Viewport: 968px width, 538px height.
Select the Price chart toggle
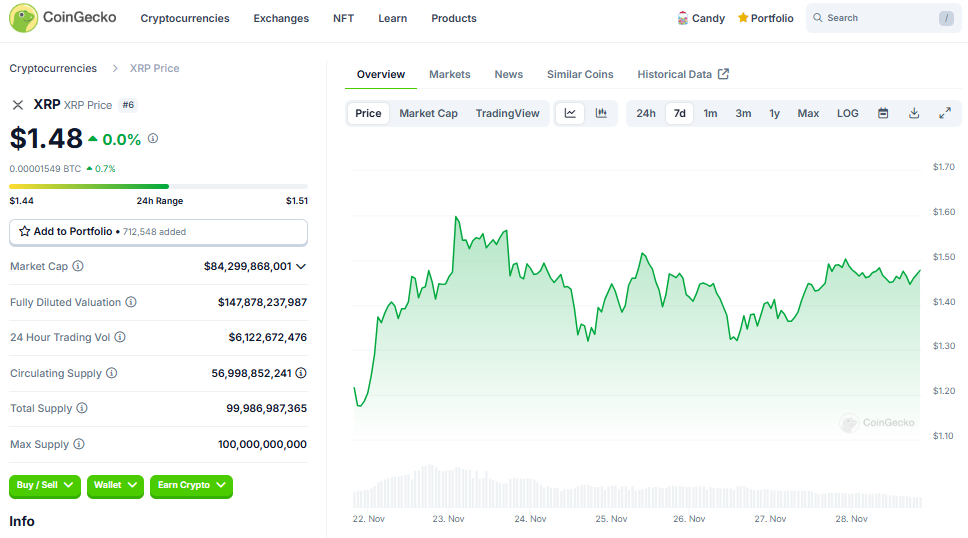(368, 113)
